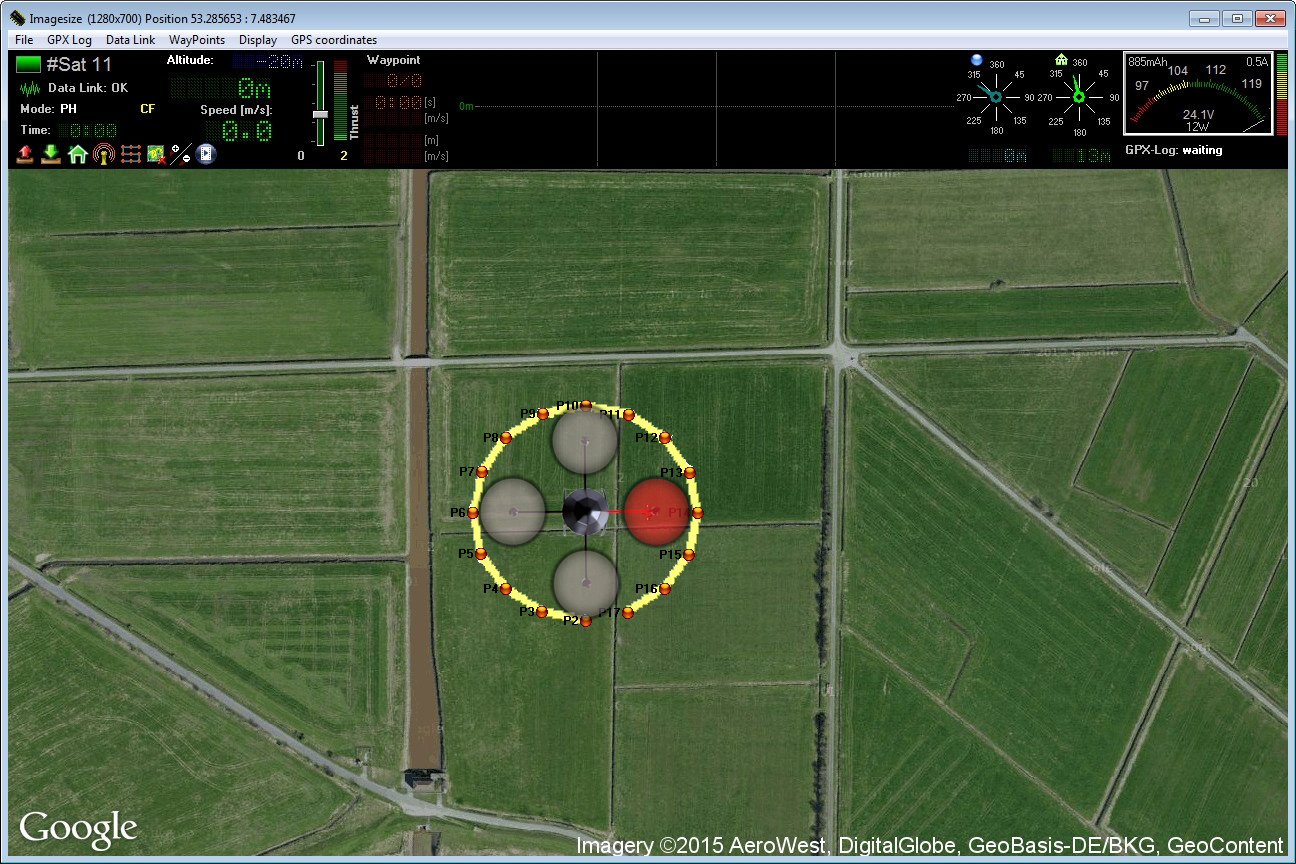
Task: Select waypoint marker P10 on map
Action: pos(586,405)
